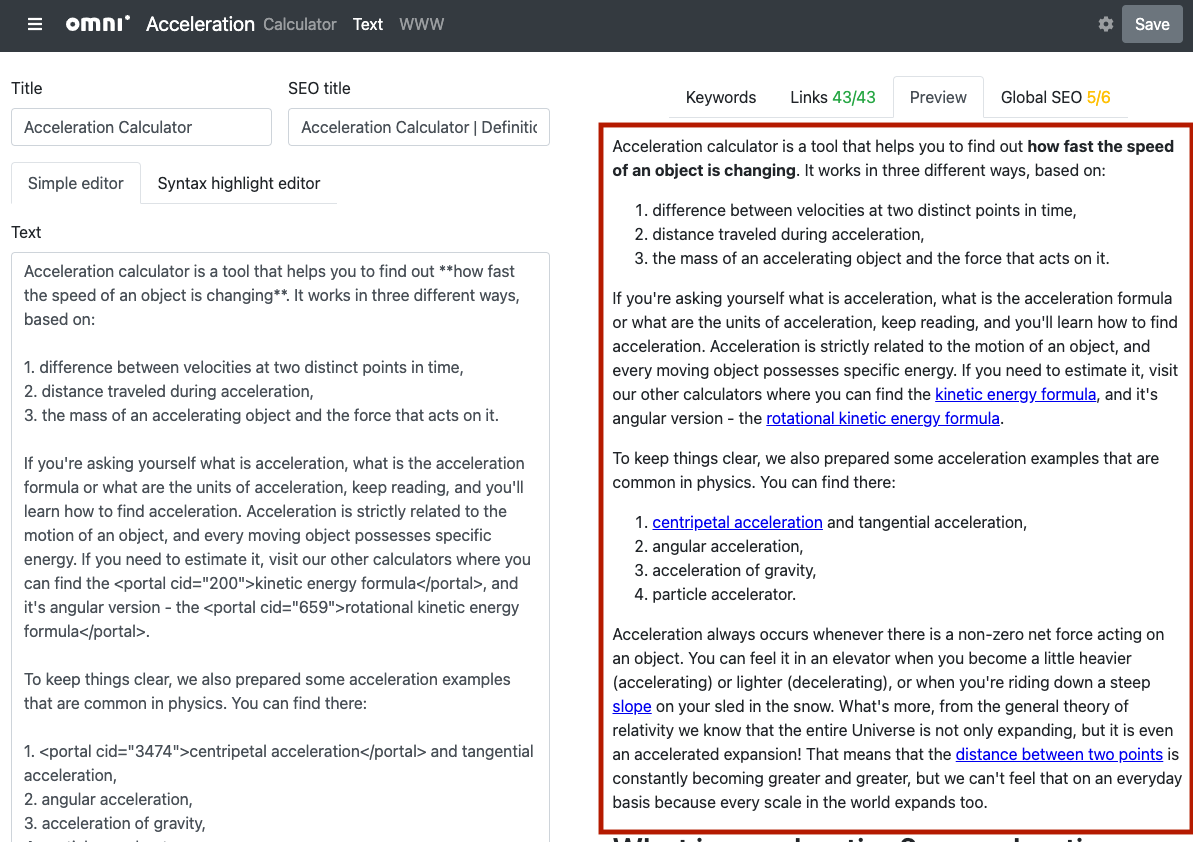
Task: Click the Omni logo
Action: [x=97, y=24]
